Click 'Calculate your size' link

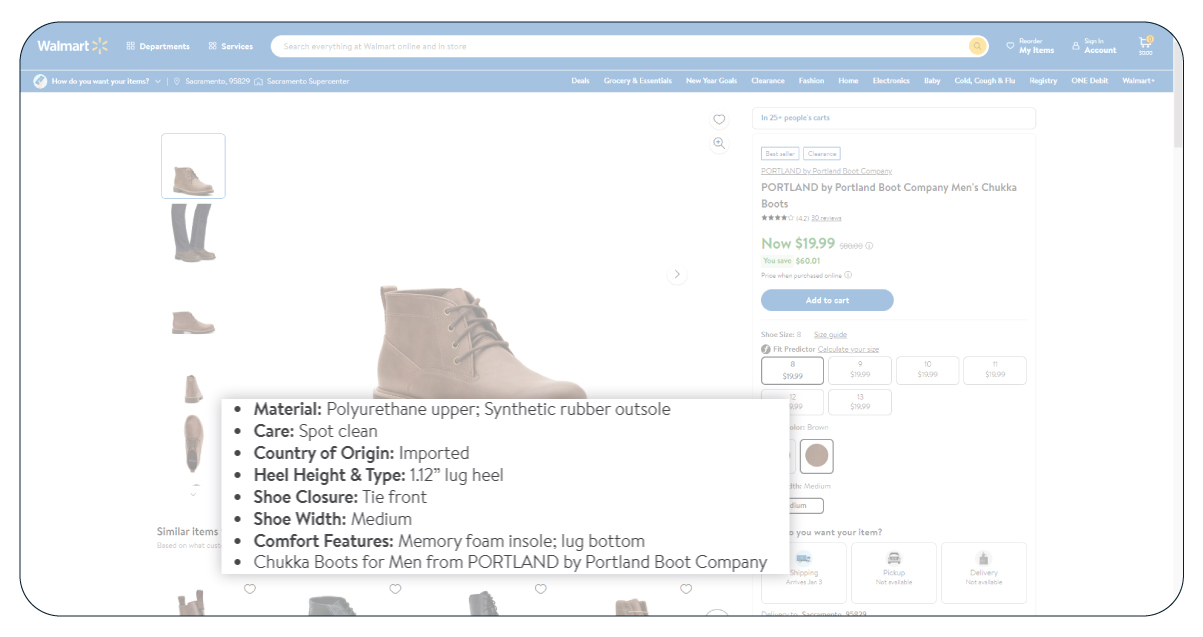pos(848,349)
